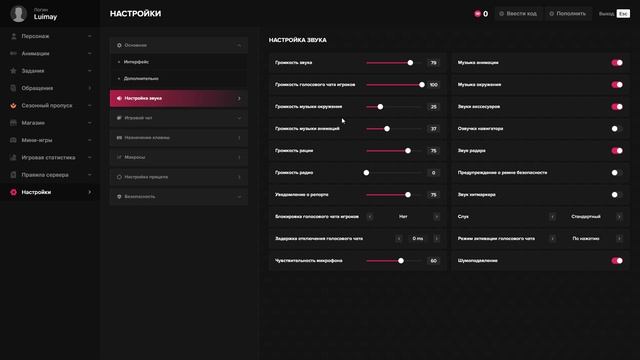Click the Громкость музыки анимаций slider
This screenshot has height=360, width=640.
394,129
